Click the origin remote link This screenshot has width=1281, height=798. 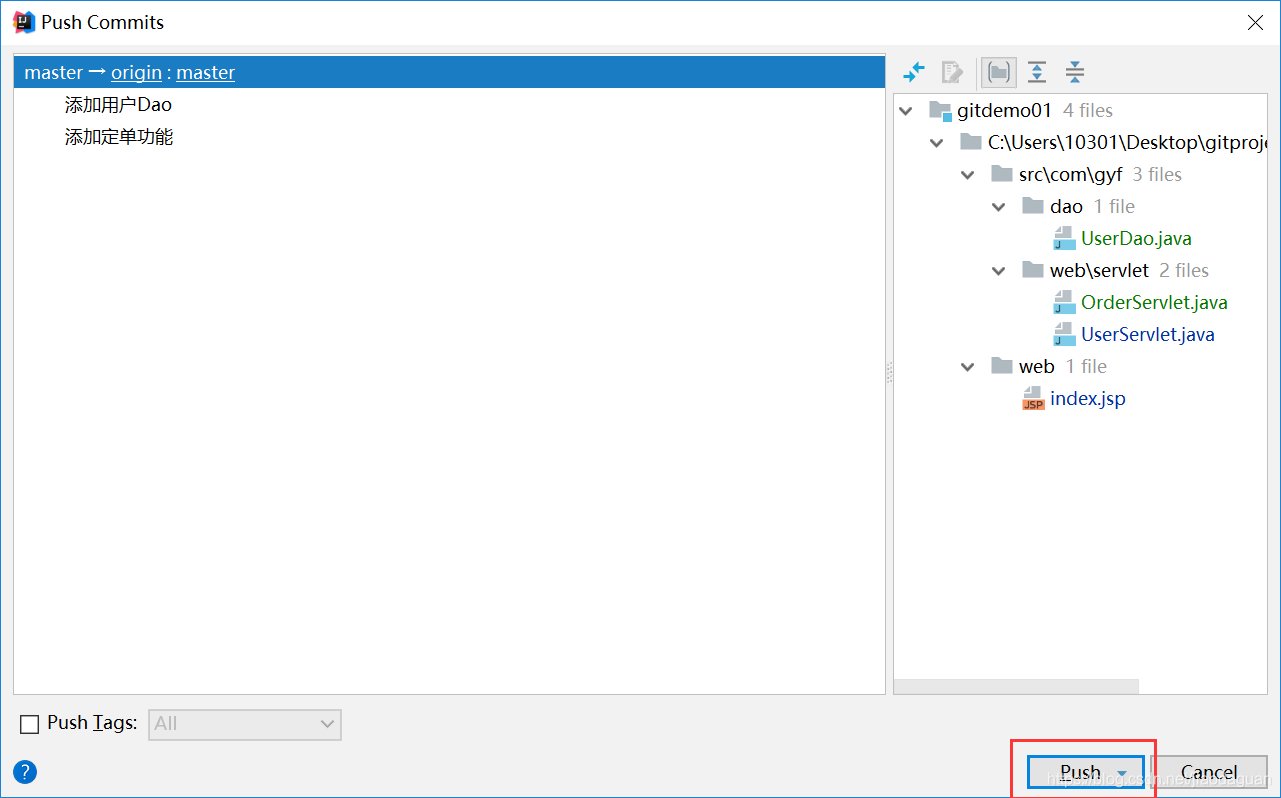[x=136, y=73]
